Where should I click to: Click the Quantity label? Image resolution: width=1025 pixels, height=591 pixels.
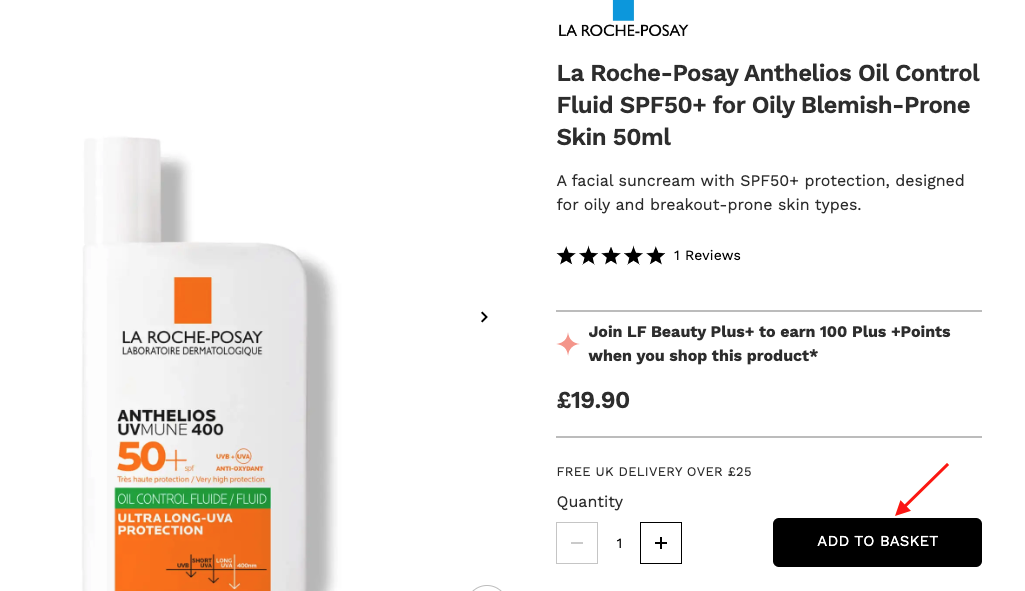pos(589,502)
